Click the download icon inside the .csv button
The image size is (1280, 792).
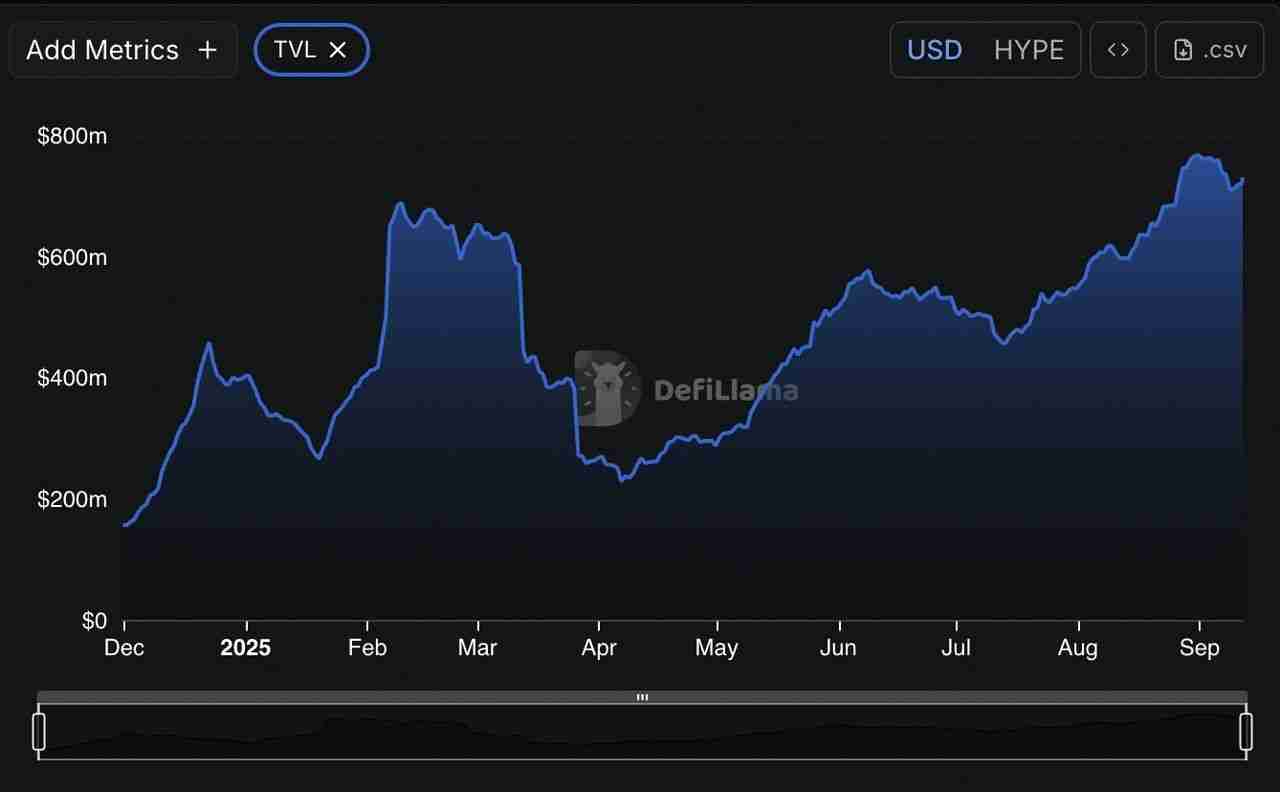(x=1183, y=49)
